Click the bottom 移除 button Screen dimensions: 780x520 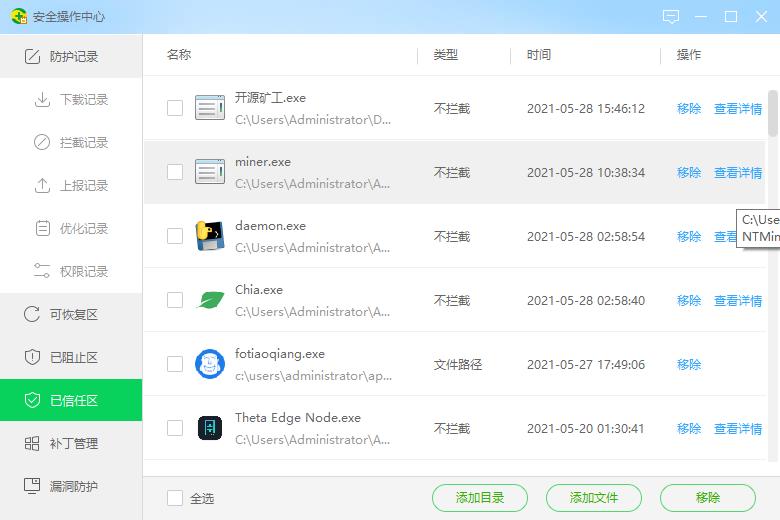point(708,498)
